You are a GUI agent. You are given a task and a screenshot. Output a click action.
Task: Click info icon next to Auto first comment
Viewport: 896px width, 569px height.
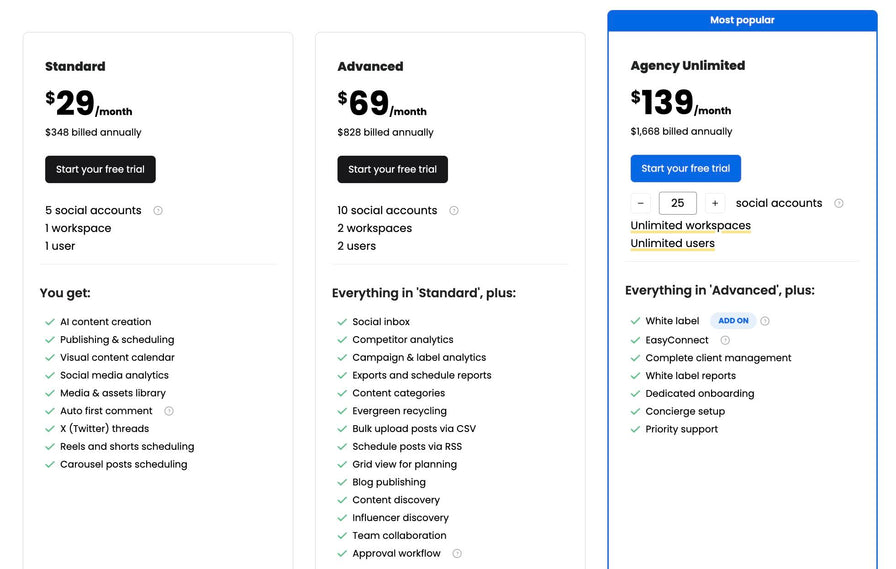tap(169, 411)
